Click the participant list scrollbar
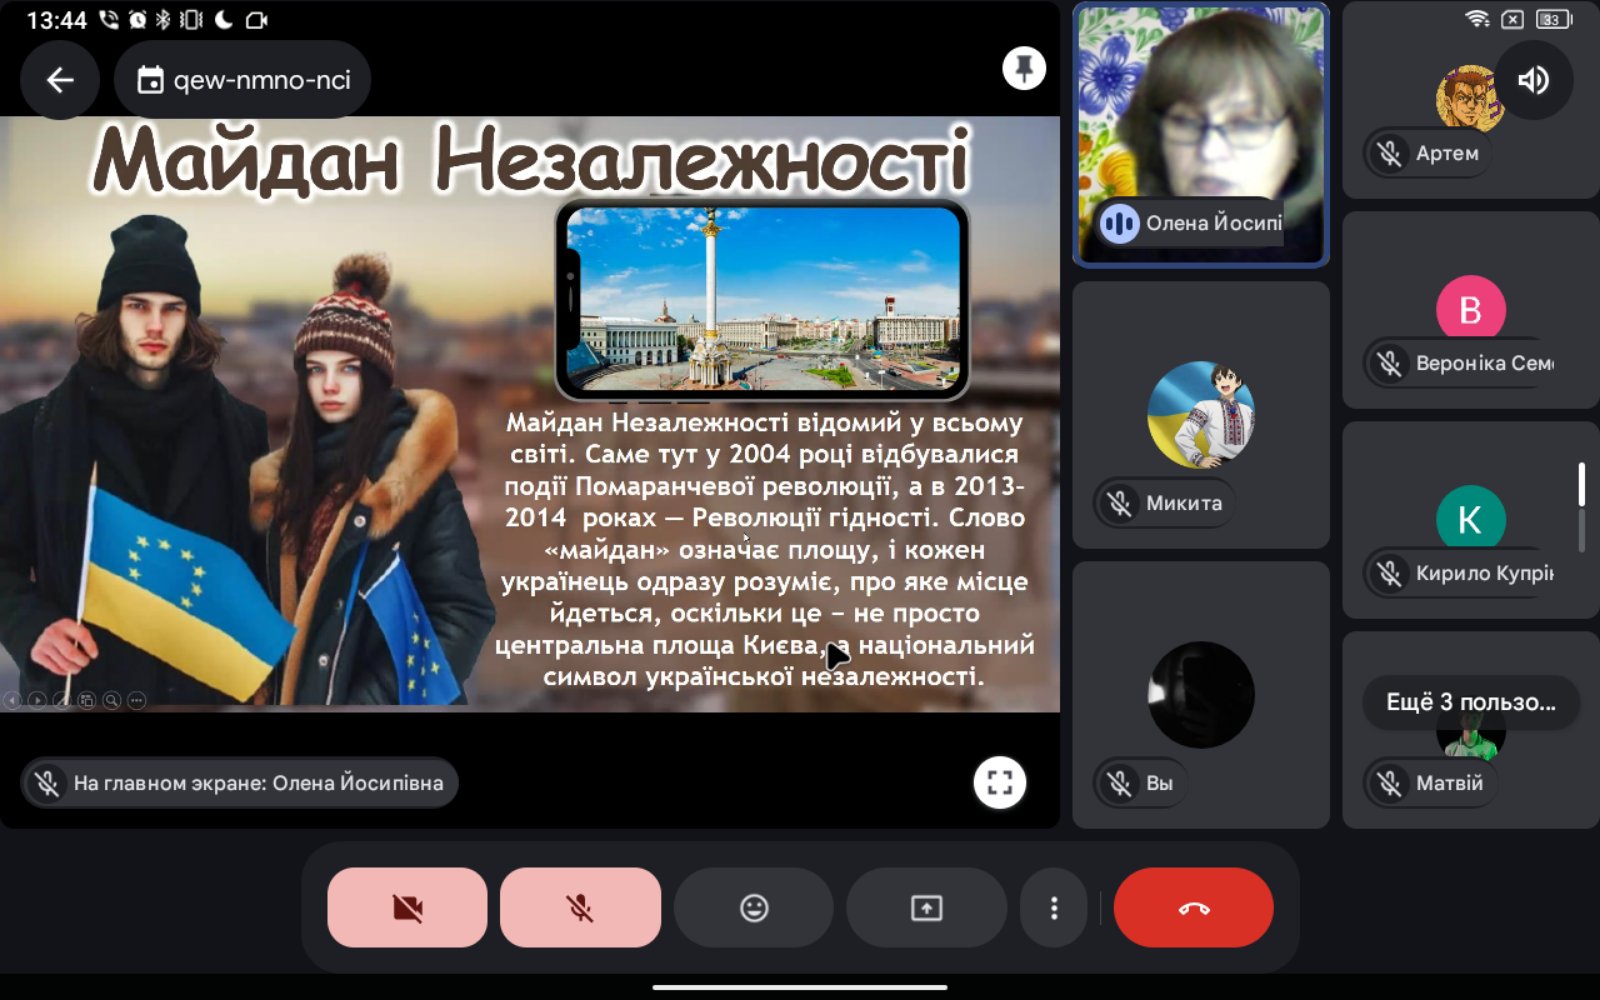This screenshot has height=1000, width=1600. [x=1581, y=507]
